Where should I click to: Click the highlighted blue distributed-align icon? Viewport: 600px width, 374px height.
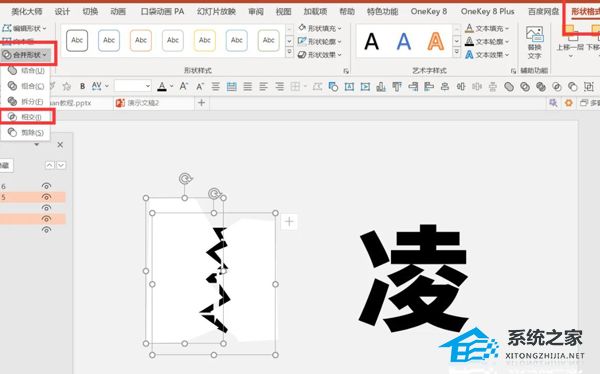(232, 87)
